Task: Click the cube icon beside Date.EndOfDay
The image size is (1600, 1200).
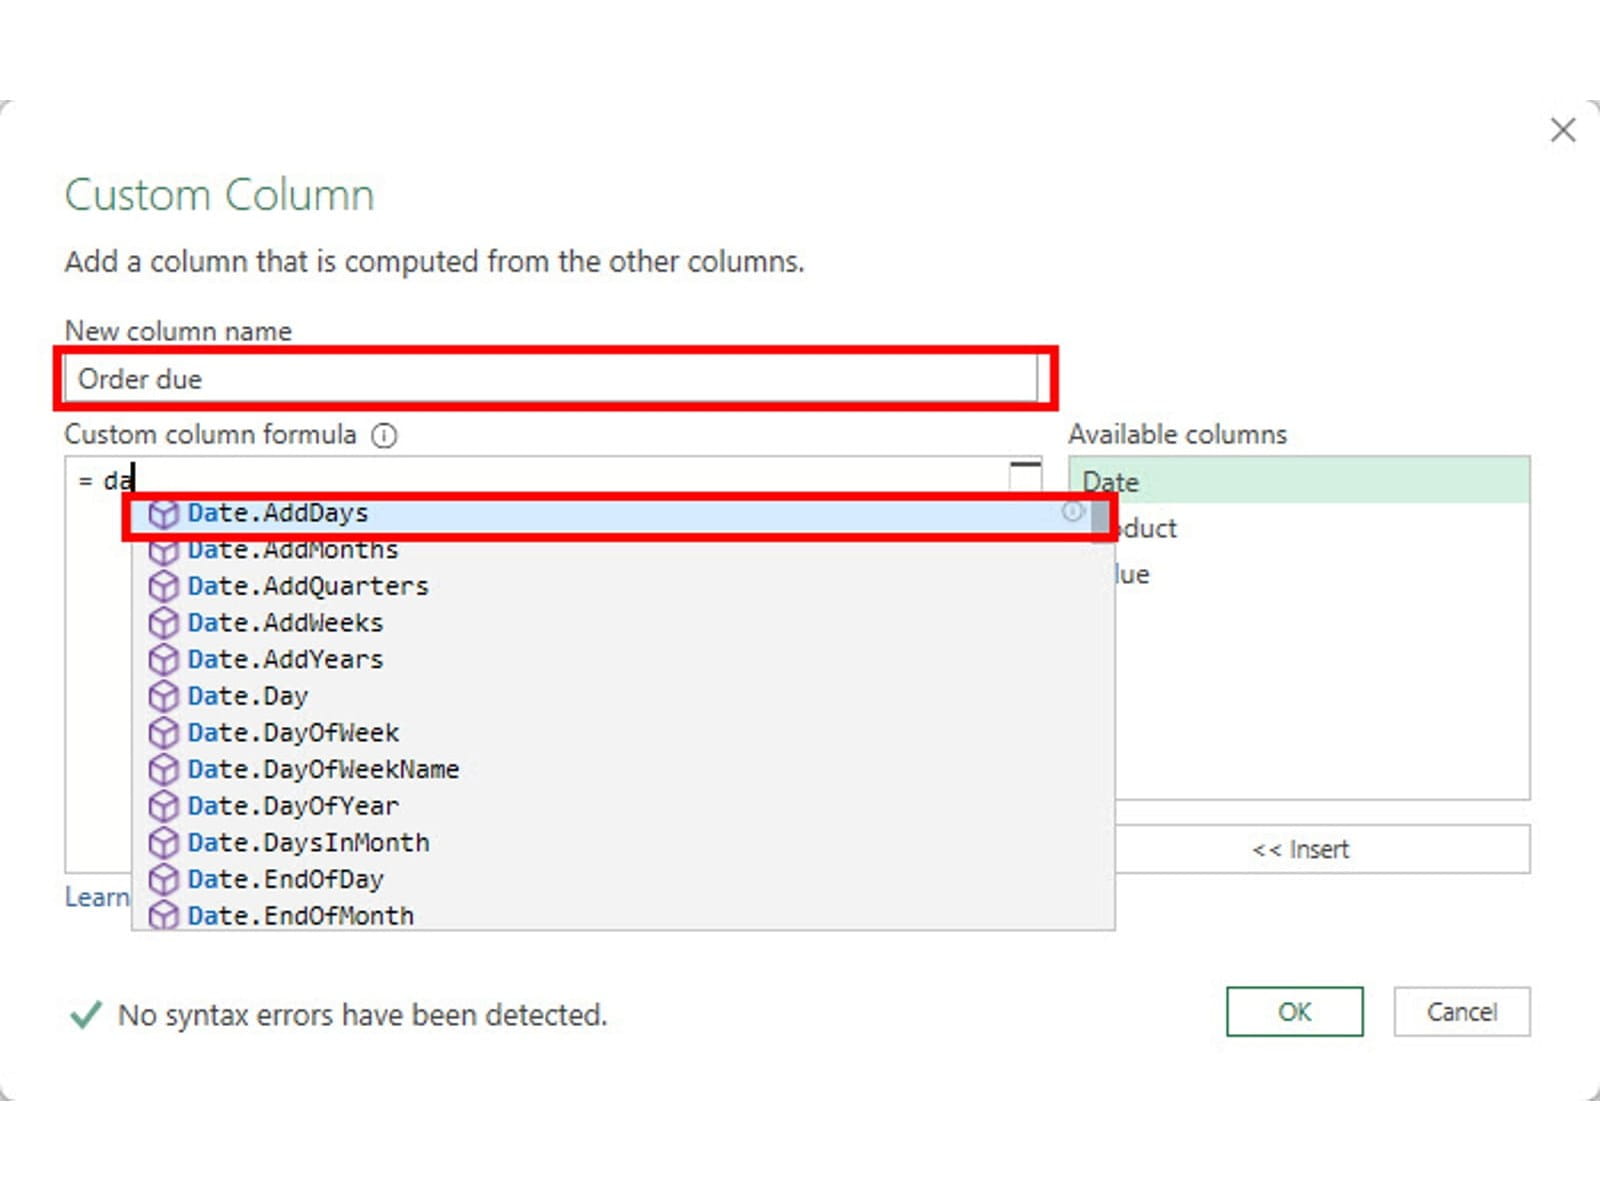Action: pyautogui.click(x=163, y=880)
